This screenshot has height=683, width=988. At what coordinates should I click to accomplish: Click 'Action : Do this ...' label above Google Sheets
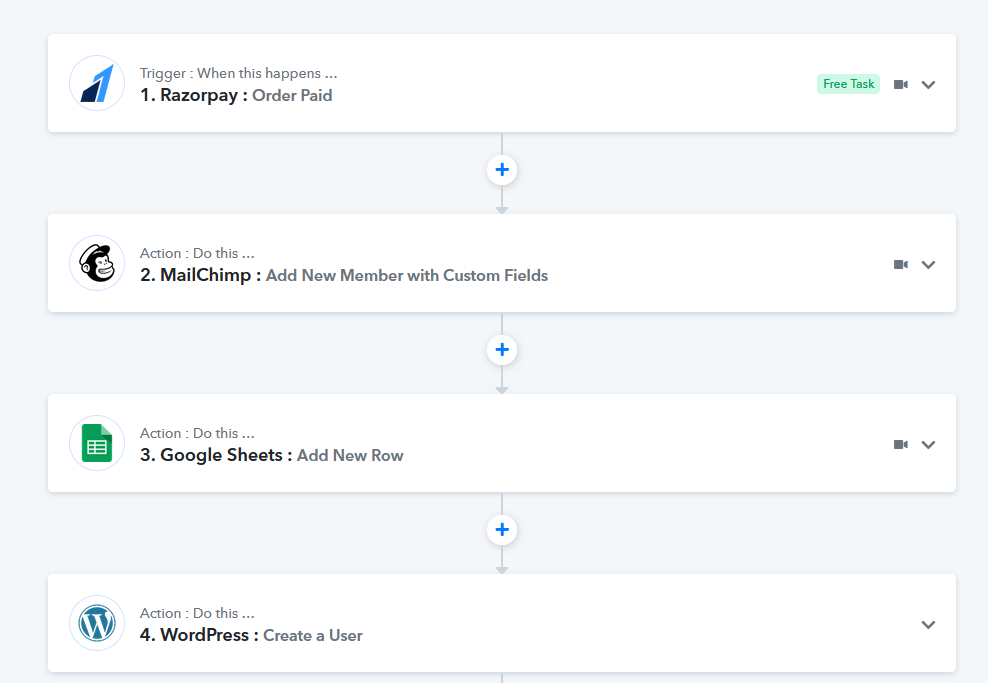click(197, 433)
